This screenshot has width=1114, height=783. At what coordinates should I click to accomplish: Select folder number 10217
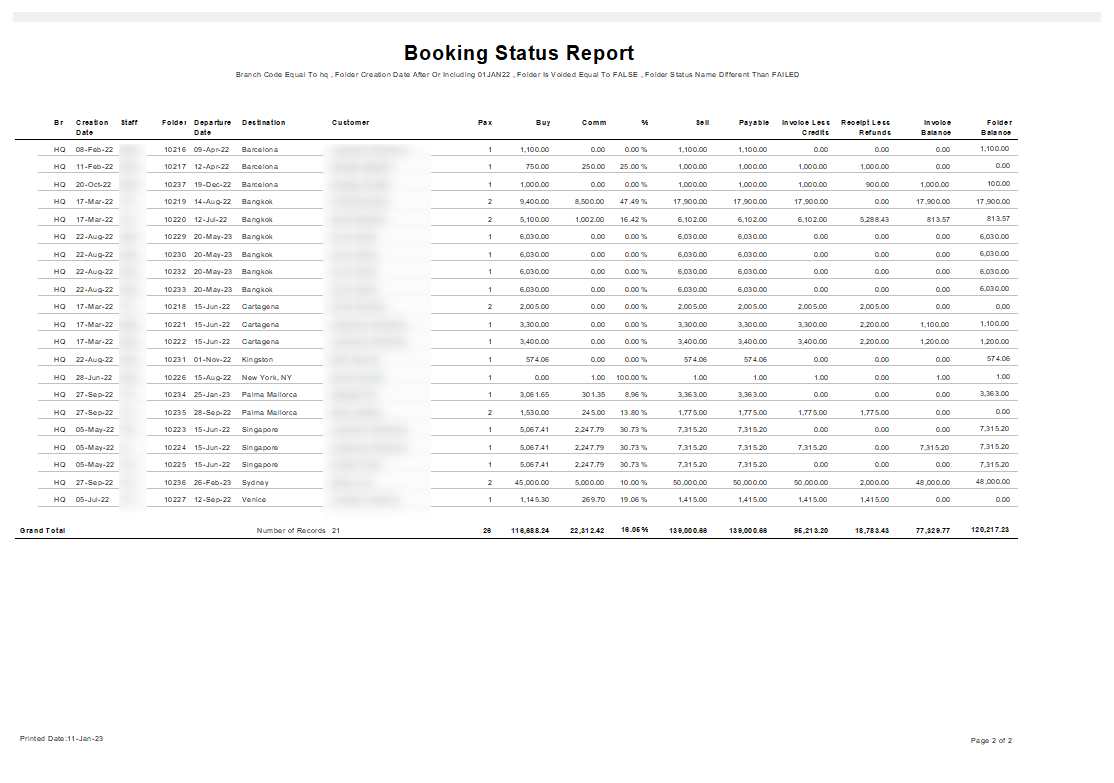[175, 167]
